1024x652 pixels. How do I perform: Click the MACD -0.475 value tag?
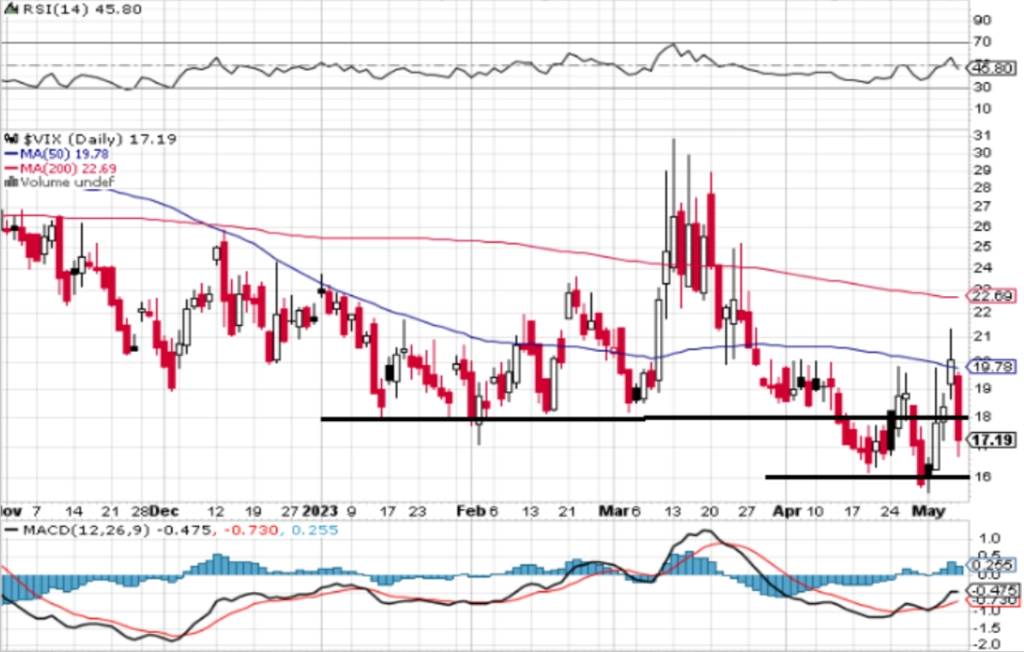[x=992, y=589]
